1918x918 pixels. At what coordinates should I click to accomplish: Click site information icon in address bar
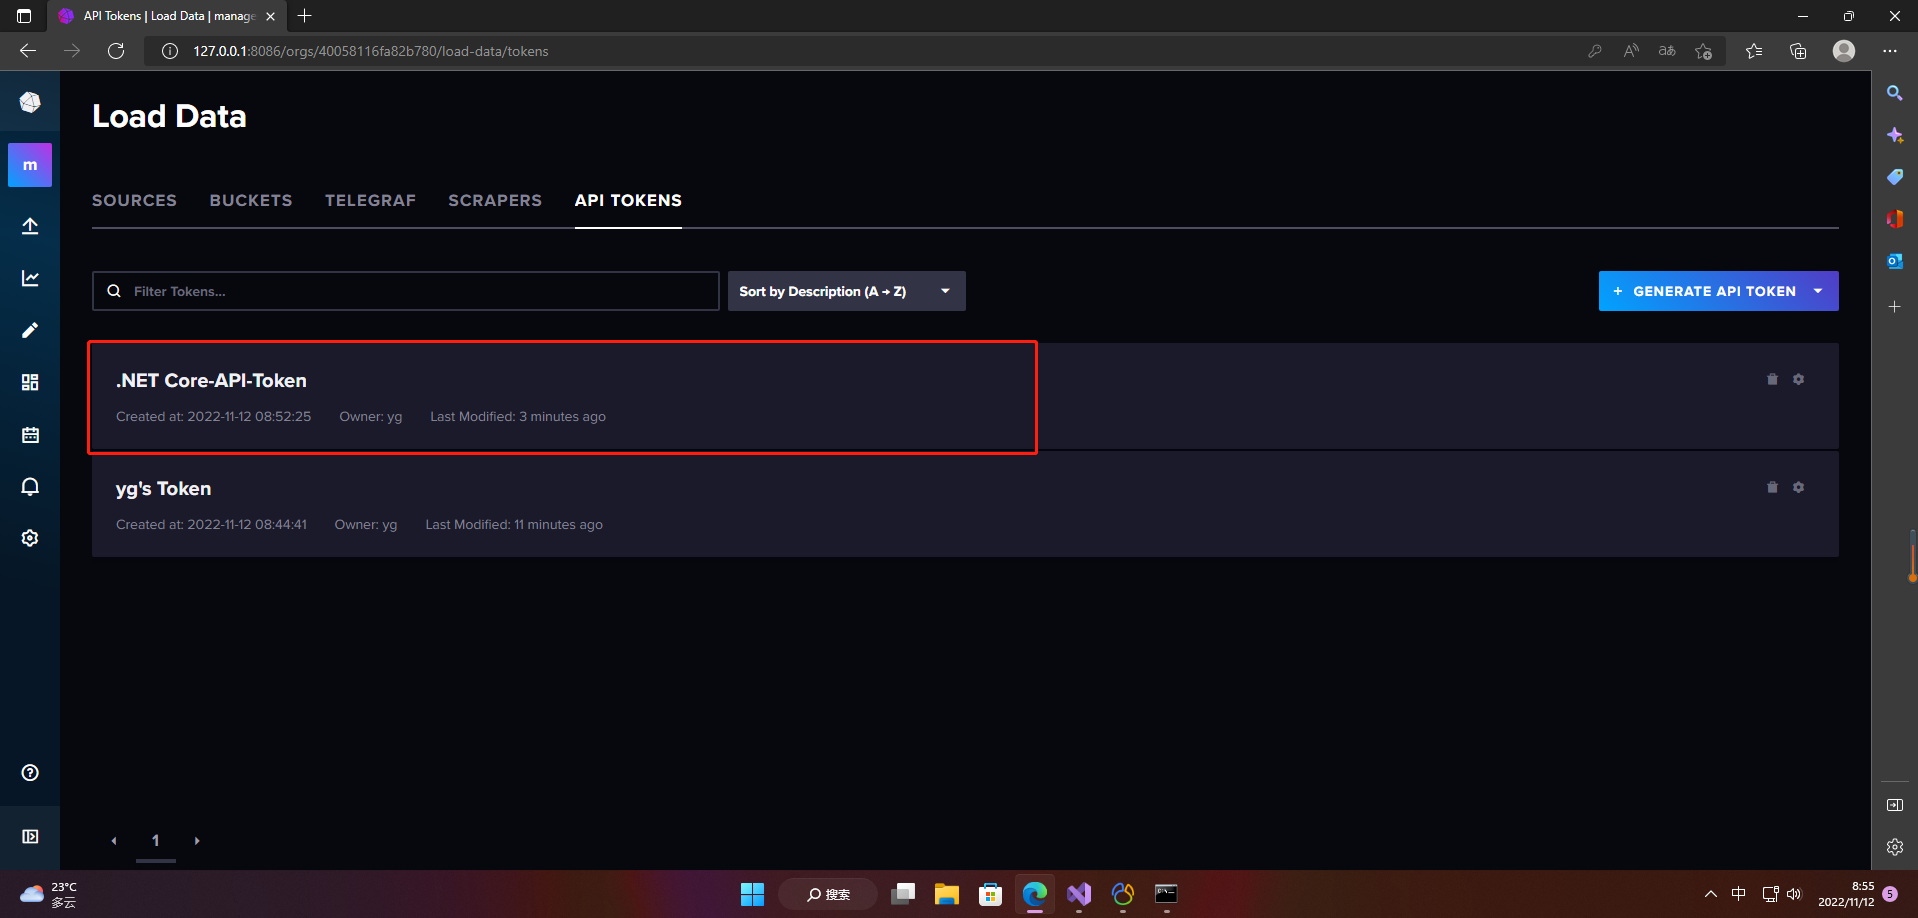tap(170, 51)
